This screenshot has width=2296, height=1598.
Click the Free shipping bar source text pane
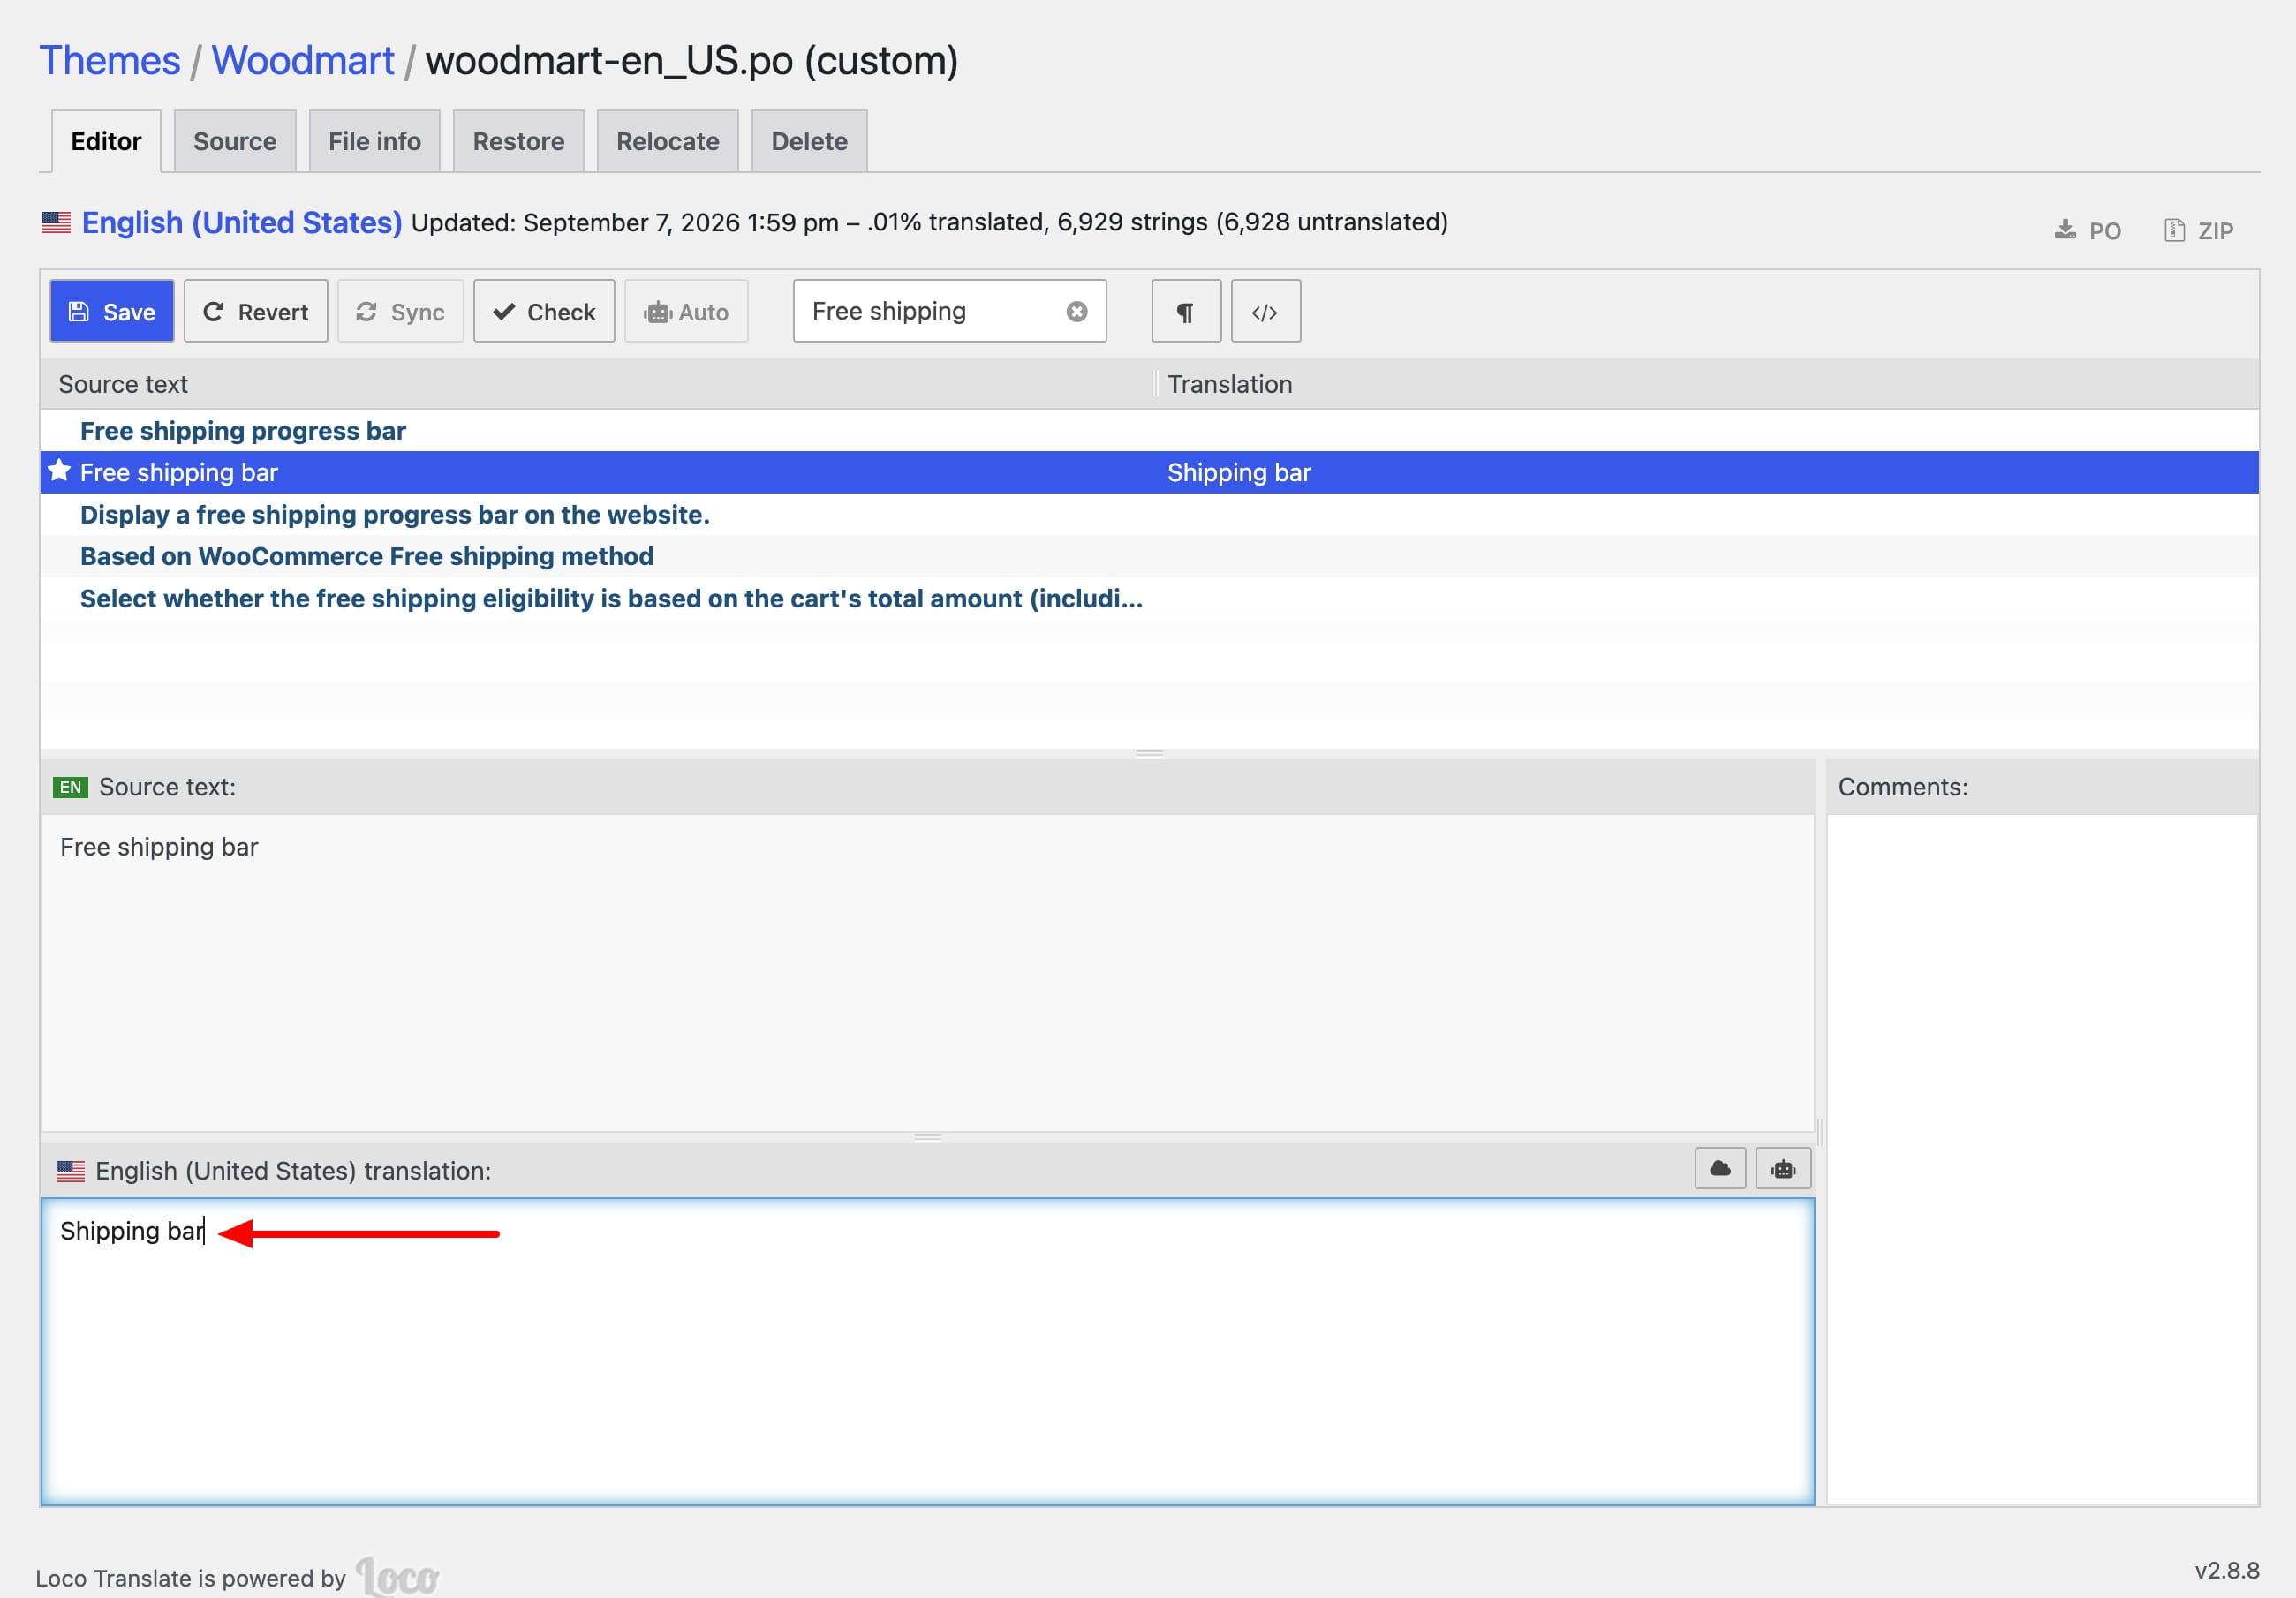point(927,972)
